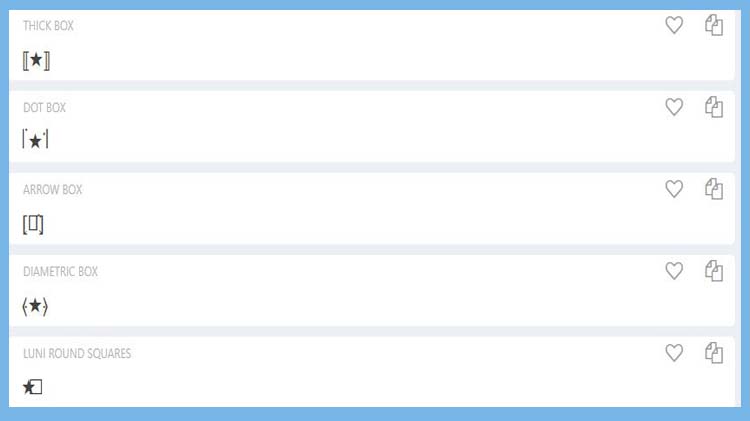This screenshot has width=750, height=421.
Task: Copy the Luni Round Squares text
Action: click(x=714, y=353)
